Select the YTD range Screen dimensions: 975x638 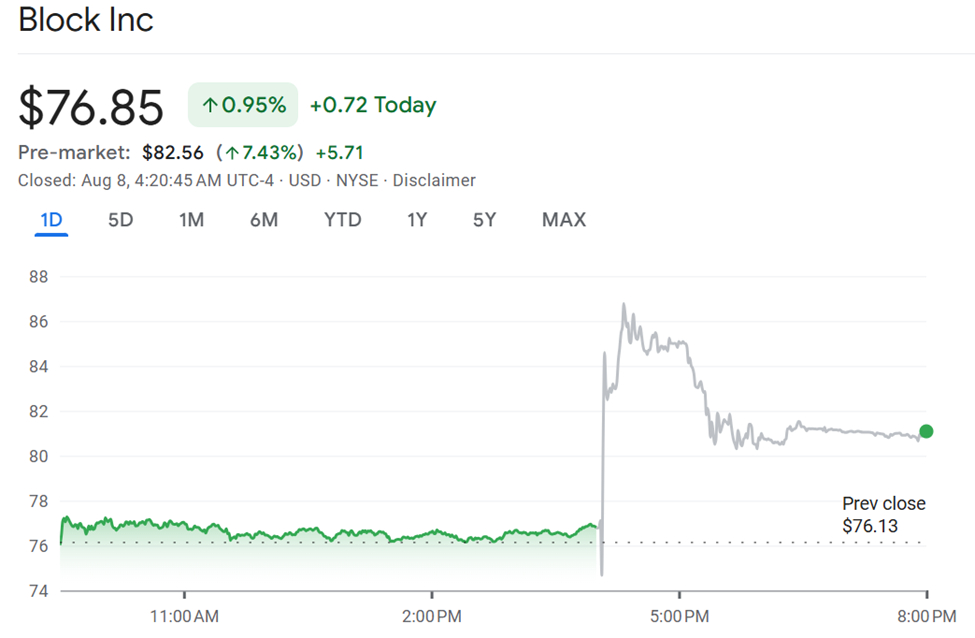point(342,220)
